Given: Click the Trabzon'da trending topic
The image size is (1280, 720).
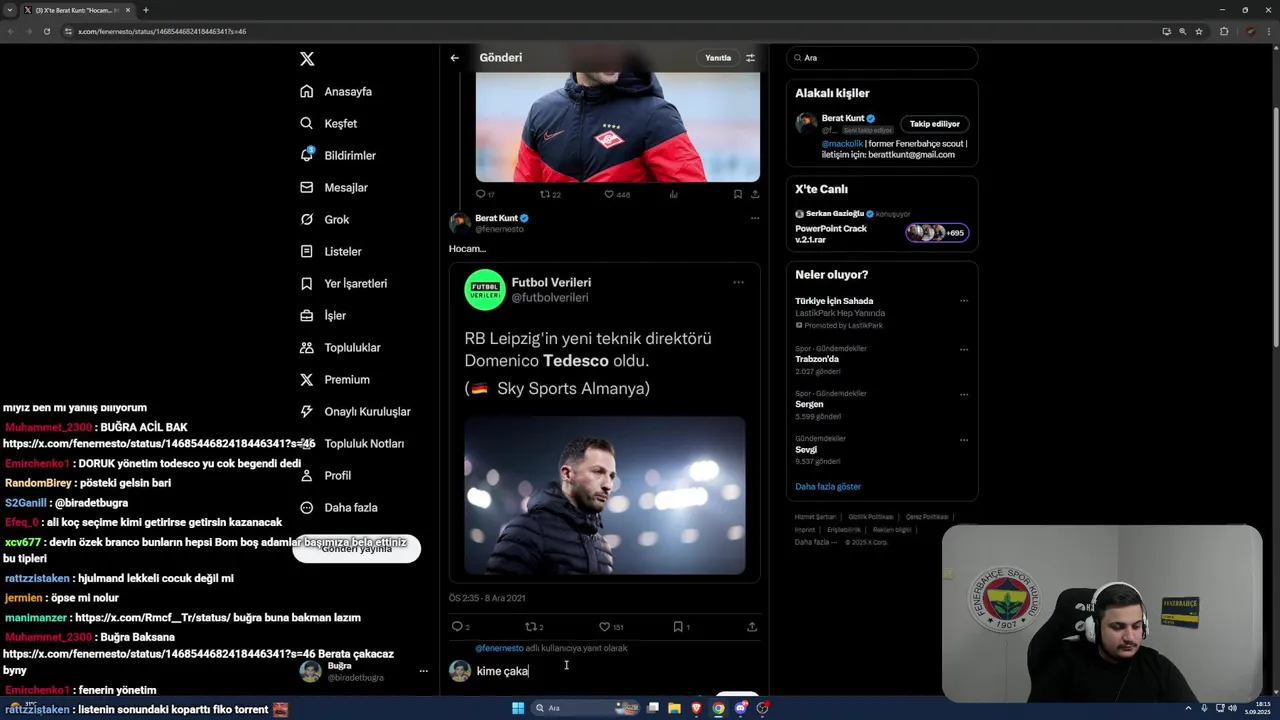Looking at the screenshot, I should (816, 359).
